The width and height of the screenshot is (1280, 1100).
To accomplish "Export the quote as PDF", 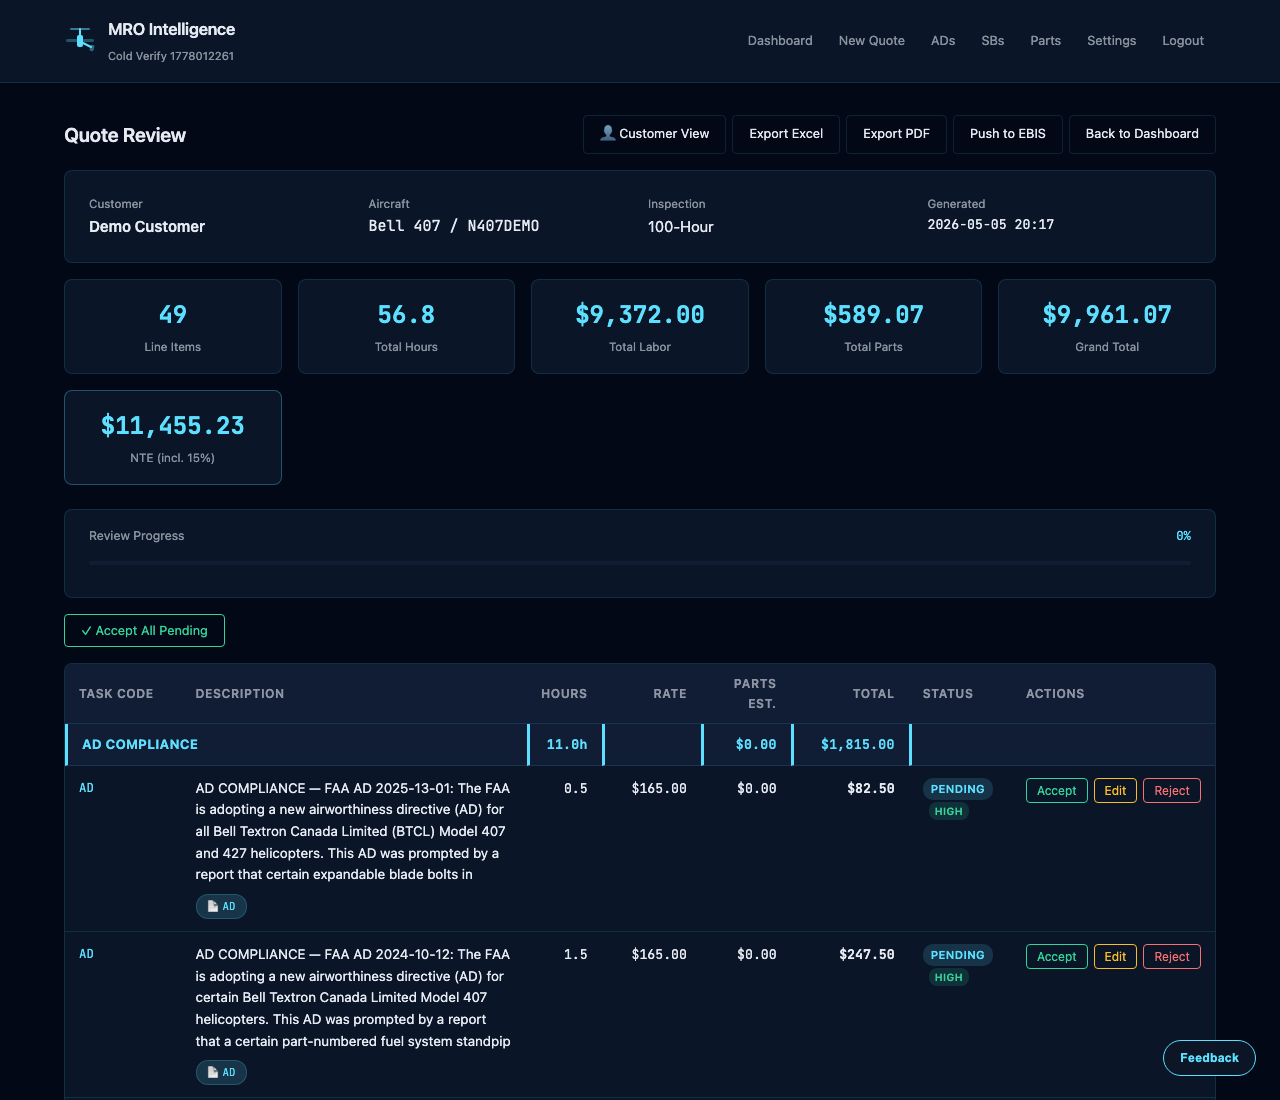I will pyautogui.click(x=896, y=134).
